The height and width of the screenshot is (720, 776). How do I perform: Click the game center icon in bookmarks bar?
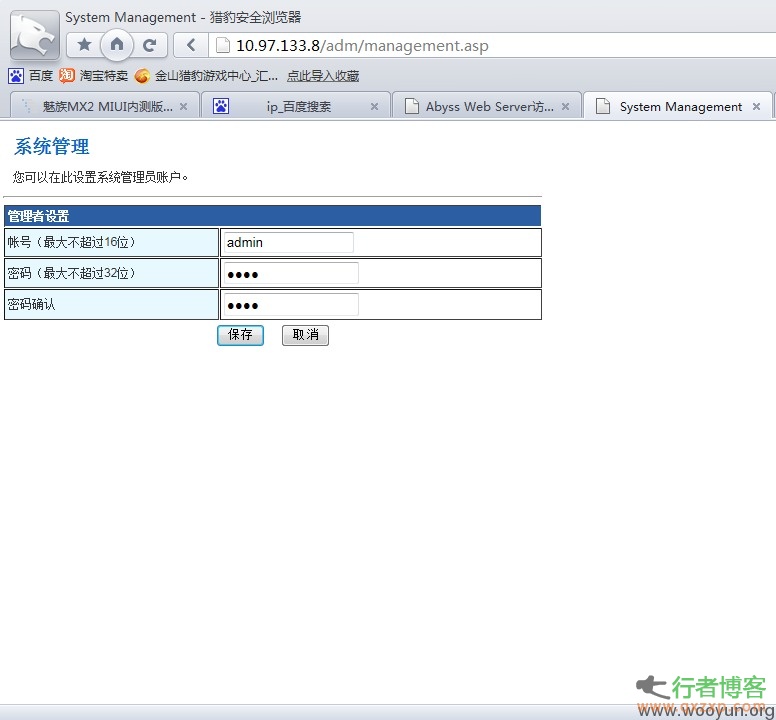(142, 76)
